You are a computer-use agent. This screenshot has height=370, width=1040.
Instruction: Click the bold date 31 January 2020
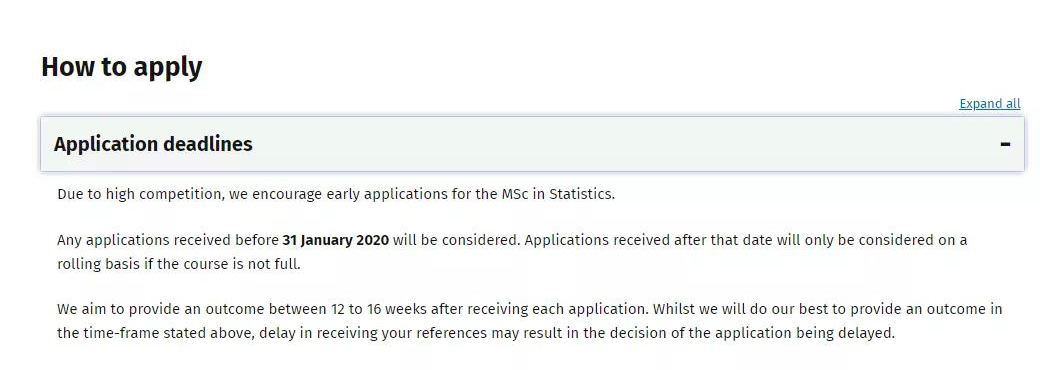[x=336, y=240]
